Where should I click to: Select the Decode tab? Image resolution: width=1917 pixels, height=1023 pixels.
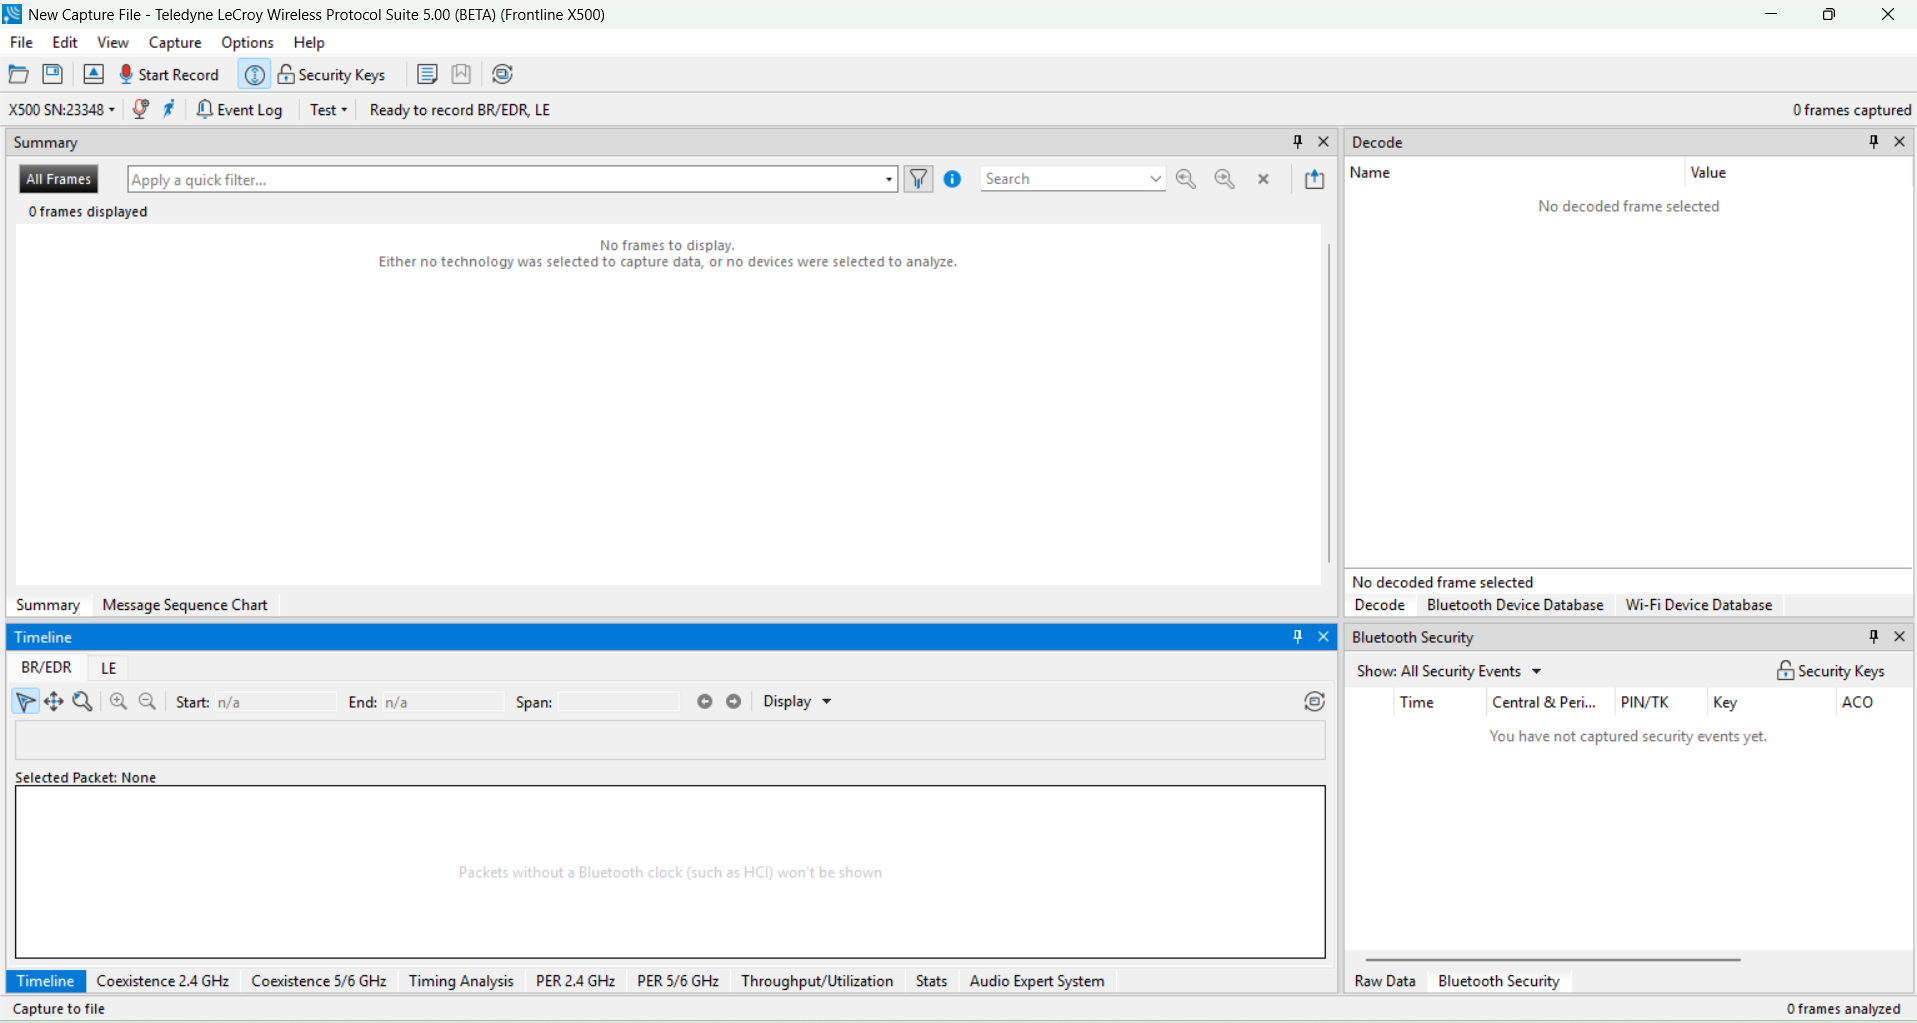tap(1379, 605)
